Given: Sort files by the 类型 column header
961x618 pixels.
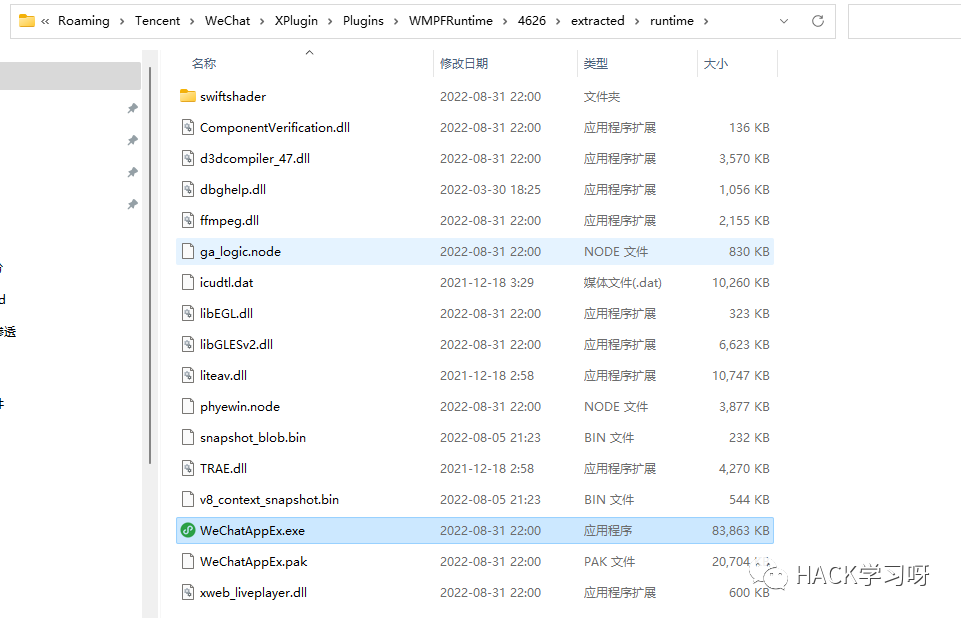Looking at the screenshot, I should click(596, 63).
